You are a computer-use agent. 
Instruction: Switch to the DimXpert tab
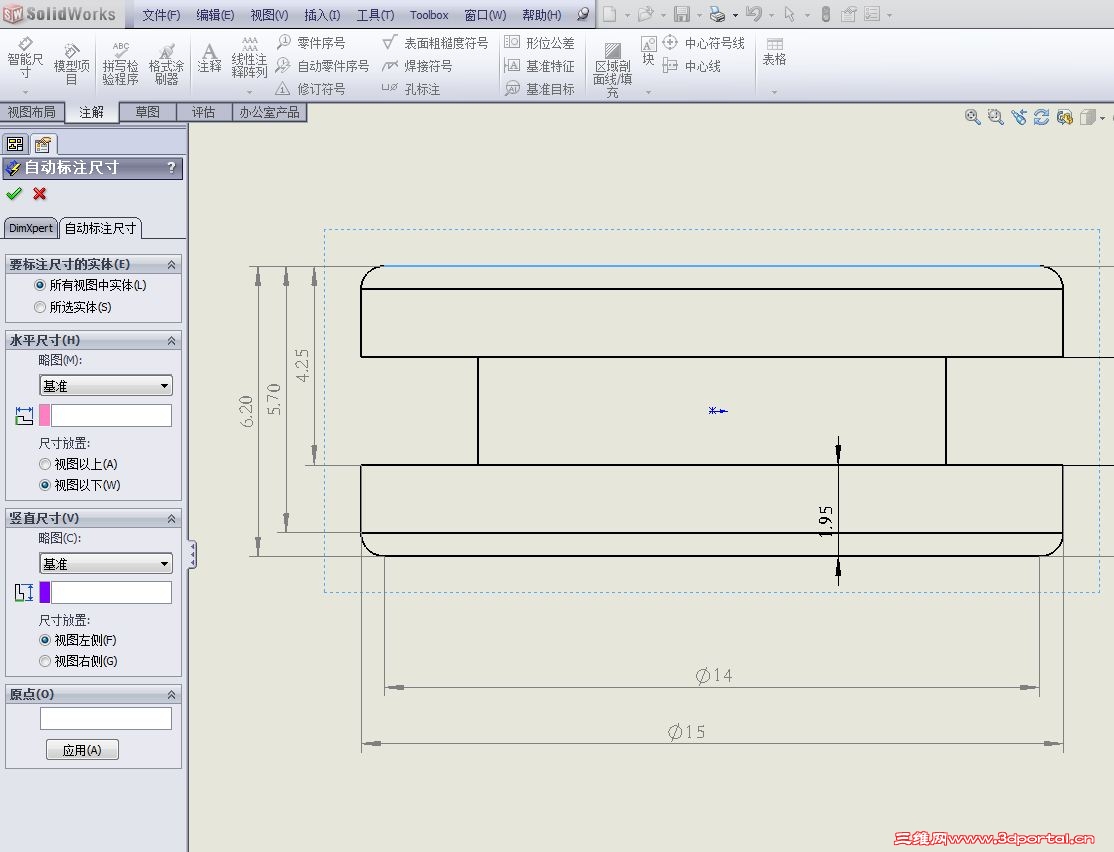pyautogui.click(x=31, y=228)
